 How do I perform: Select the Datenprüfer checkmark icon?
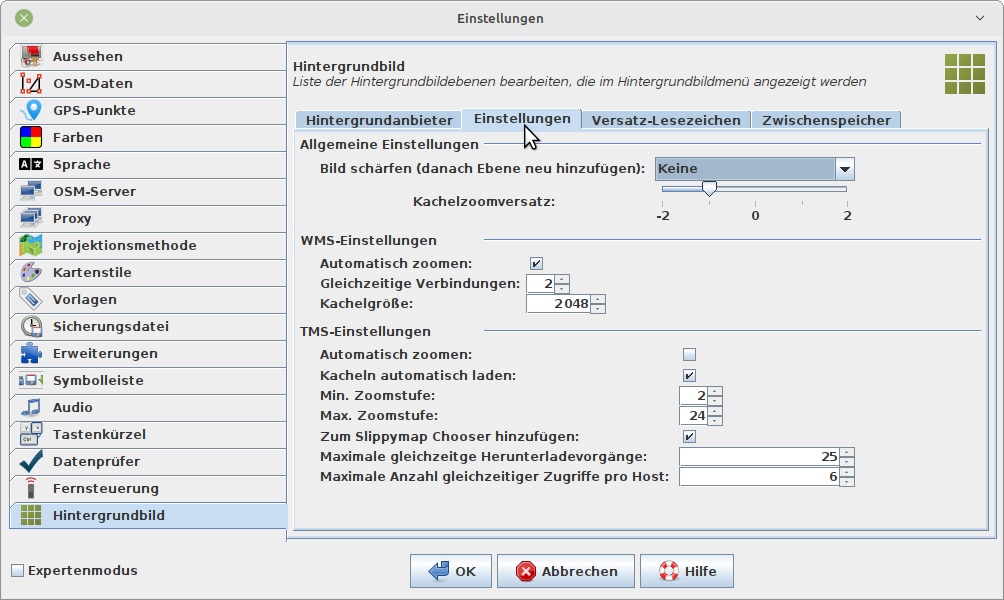point(32,462)
